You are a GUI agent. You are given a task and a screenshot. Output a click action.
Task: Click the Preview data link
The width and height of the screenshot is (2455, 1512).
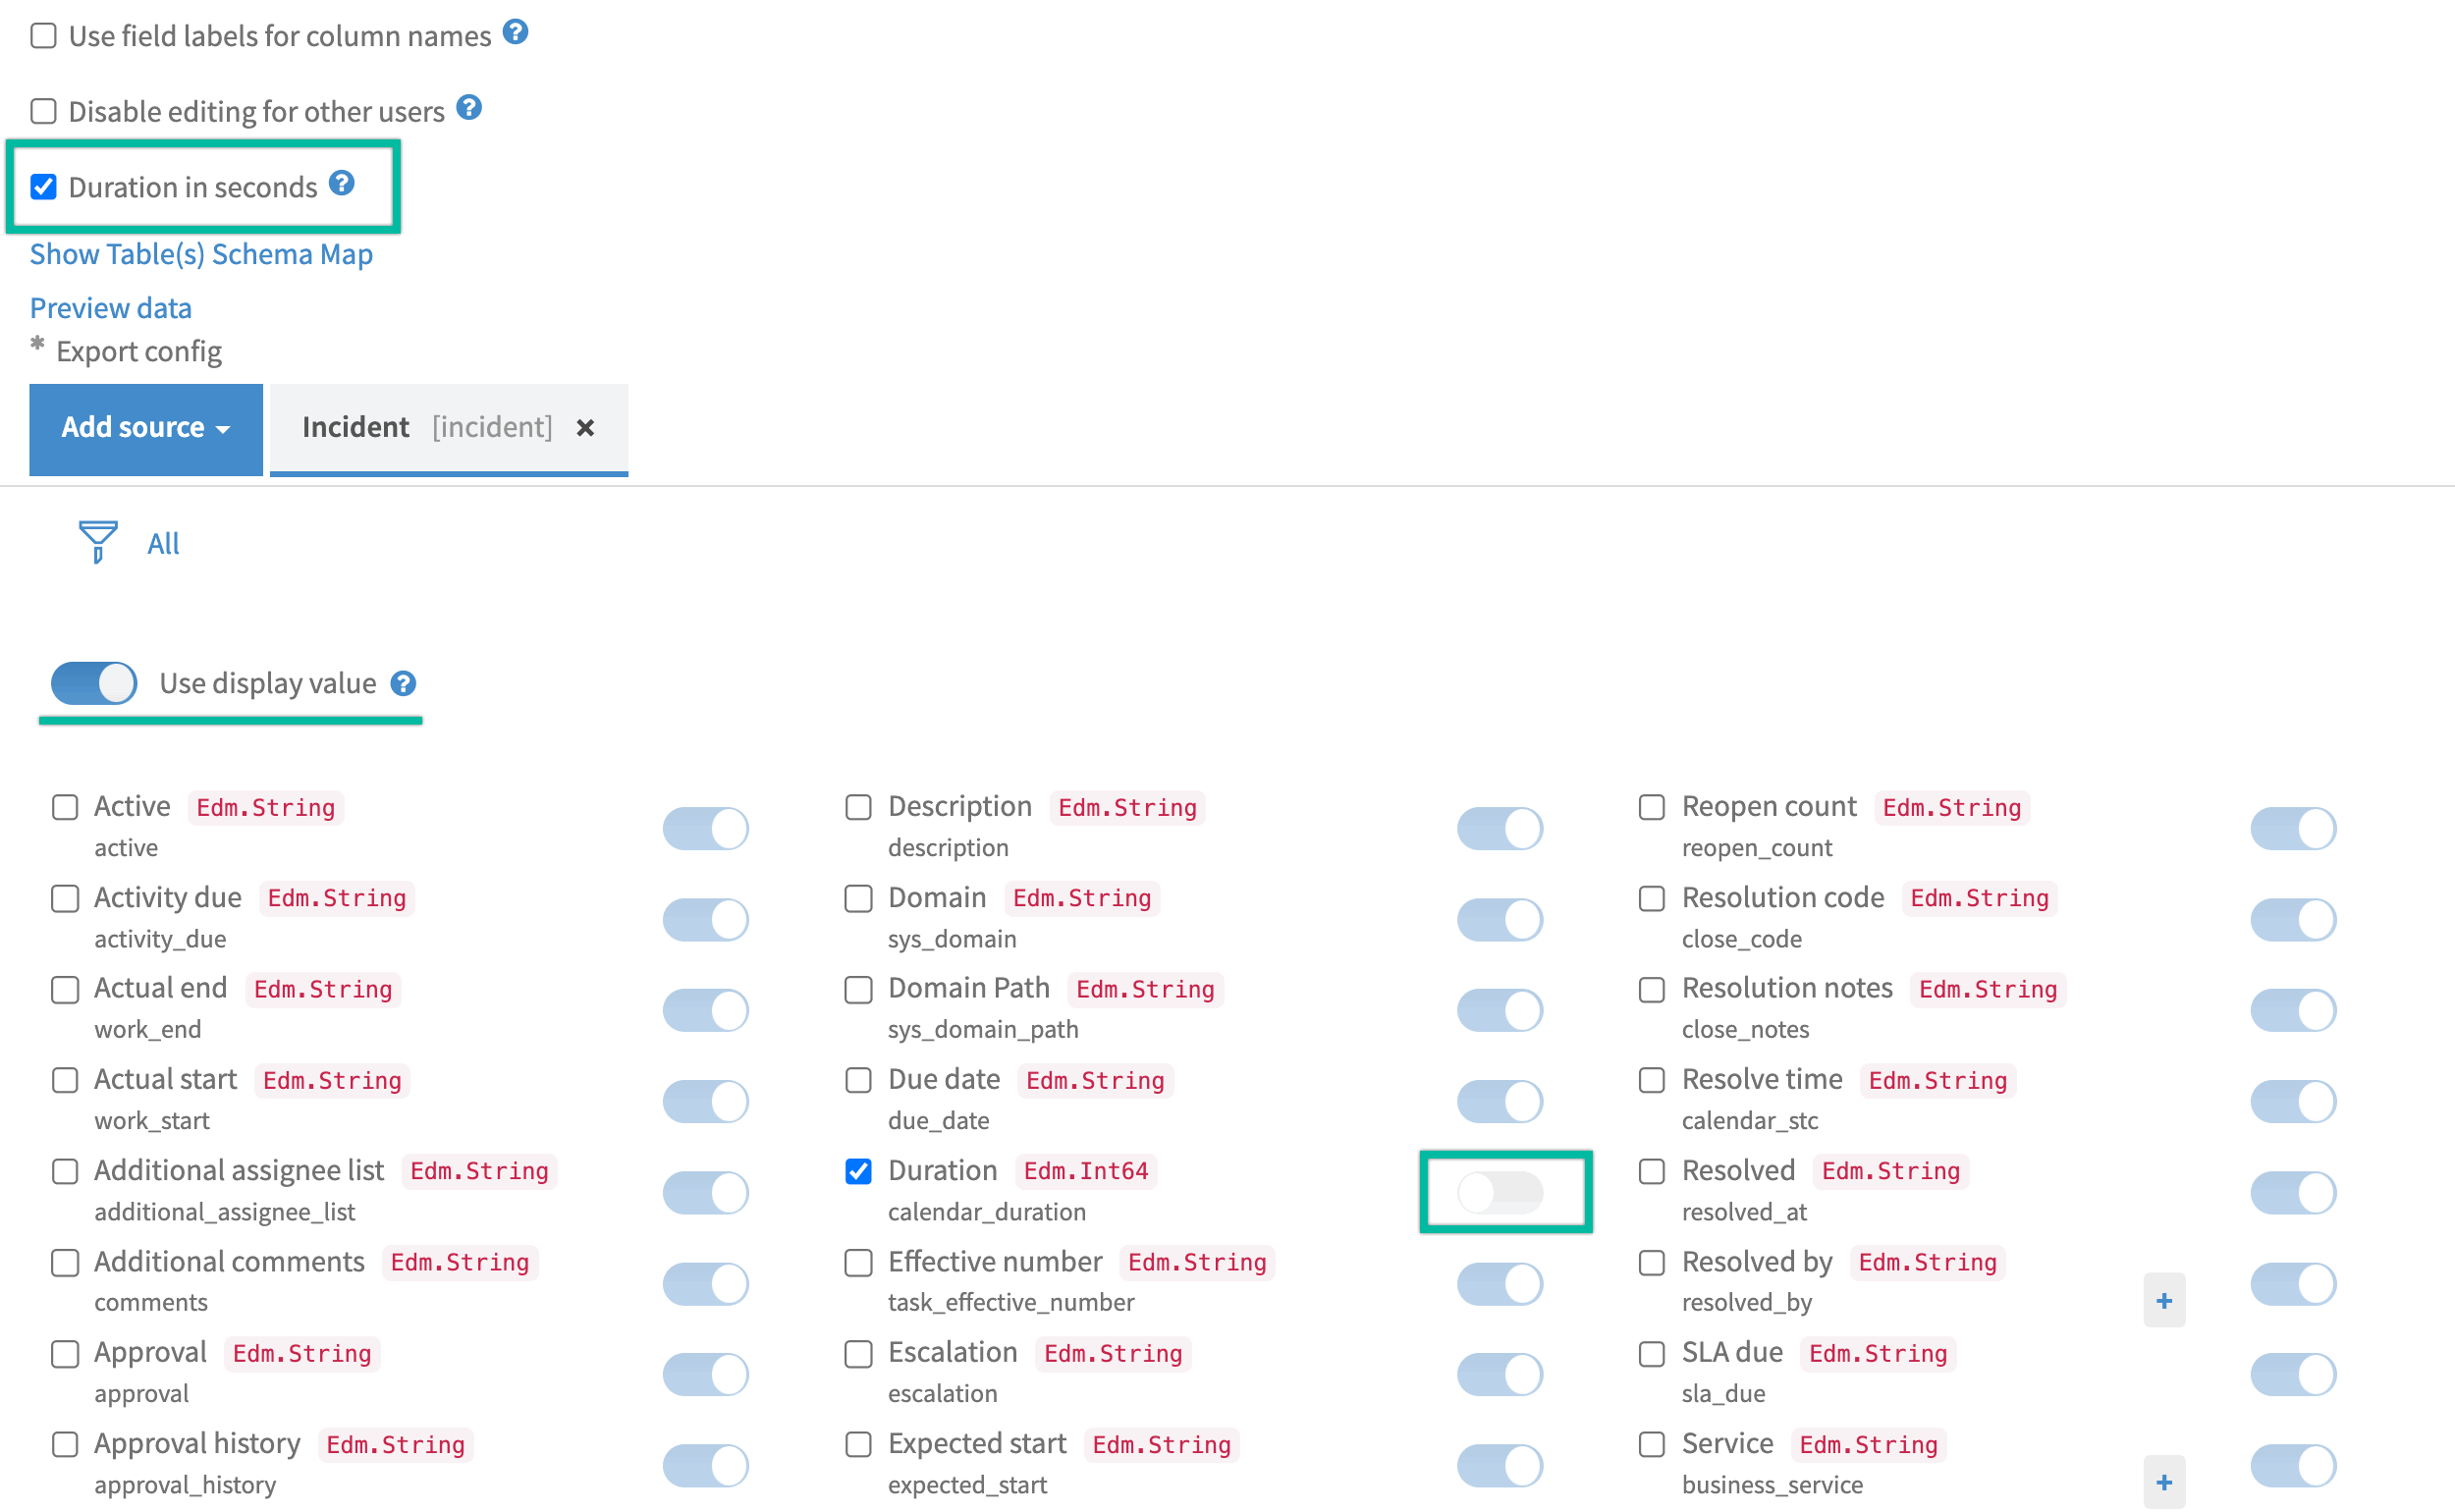pyautogui.click(x=110, y=308)
